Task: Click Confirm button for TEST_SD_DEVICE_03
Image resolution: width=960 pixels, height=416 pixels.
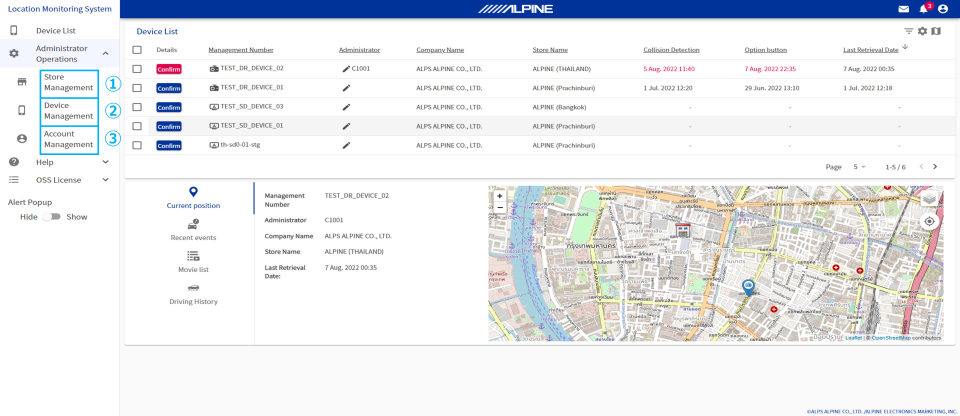Action: pos(168,107)
